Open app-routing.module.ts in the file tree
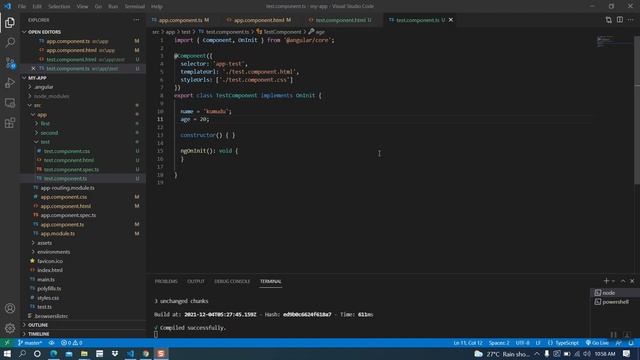Image resolution: width=640 pixels, height=360 pixels. 67,188
